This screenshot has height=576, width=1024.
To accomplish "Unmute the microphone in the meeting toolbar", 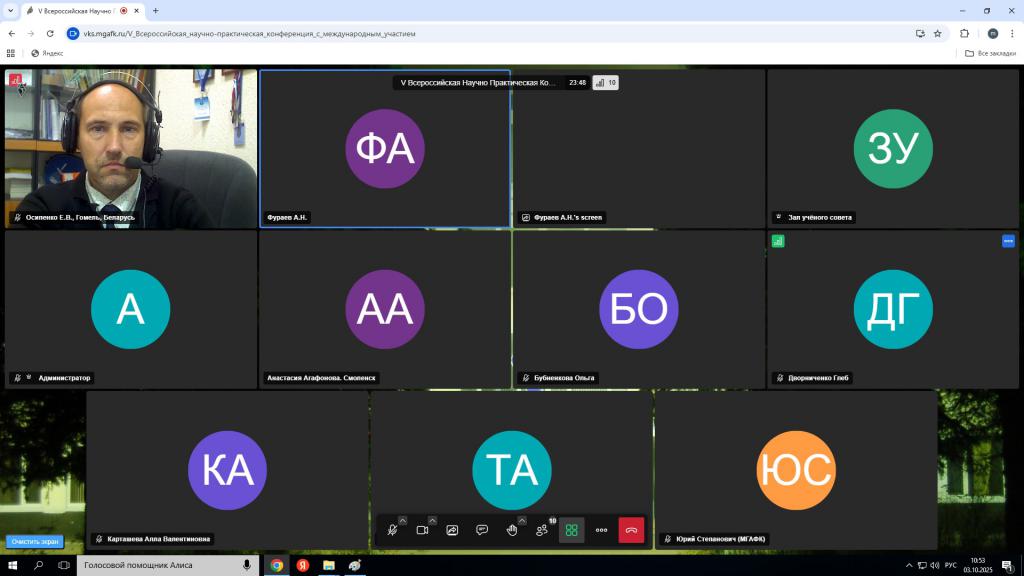I will pos(392,530).
